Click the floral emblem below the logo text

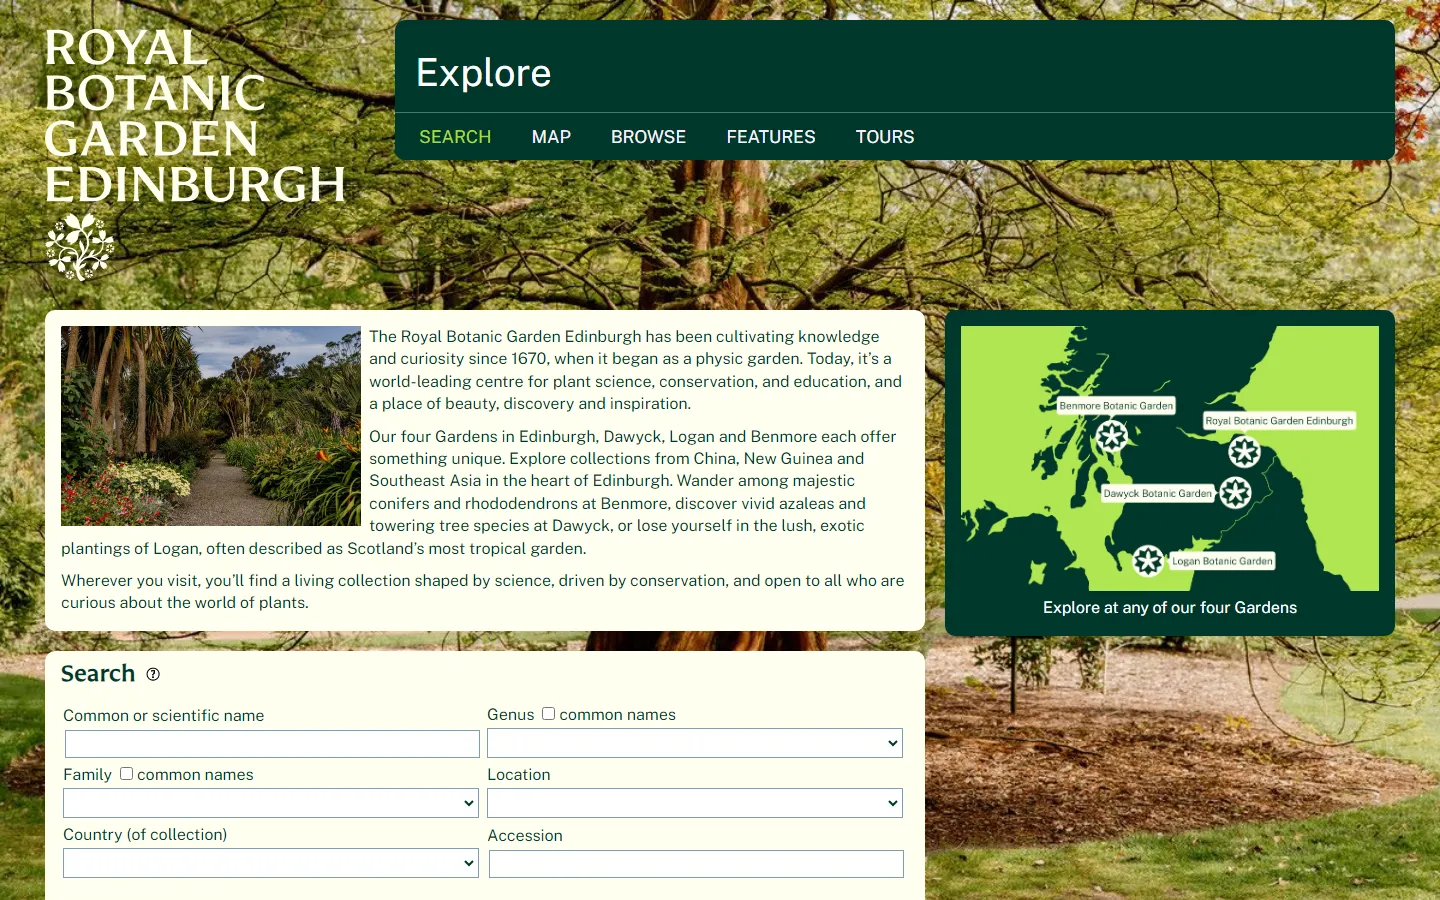coord(80,246)
